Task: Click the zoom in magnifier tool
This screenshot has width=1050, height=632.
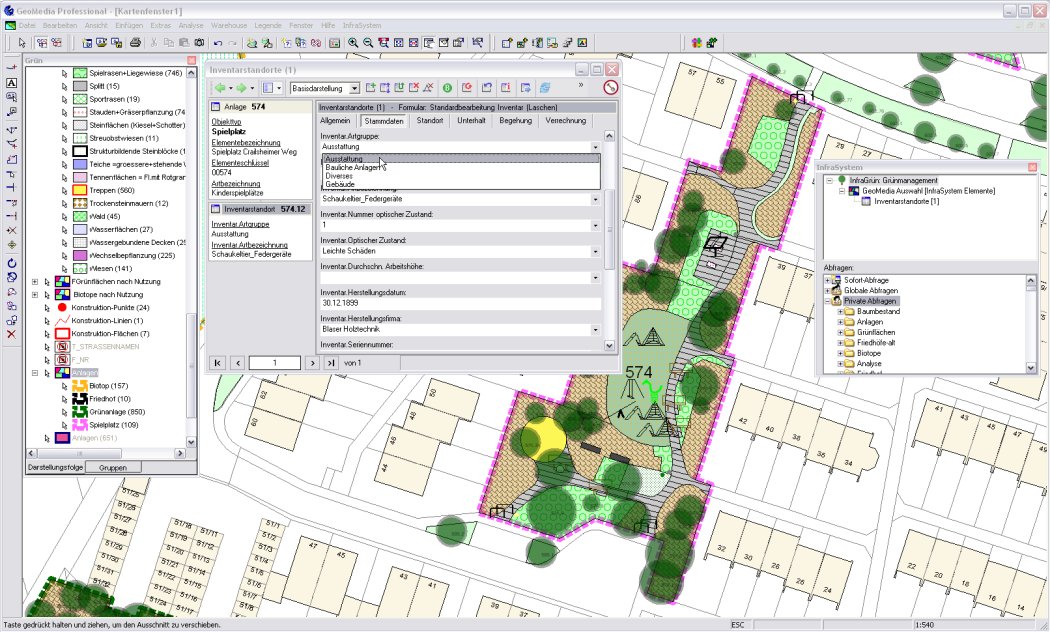Action: (x=352, y=43)
